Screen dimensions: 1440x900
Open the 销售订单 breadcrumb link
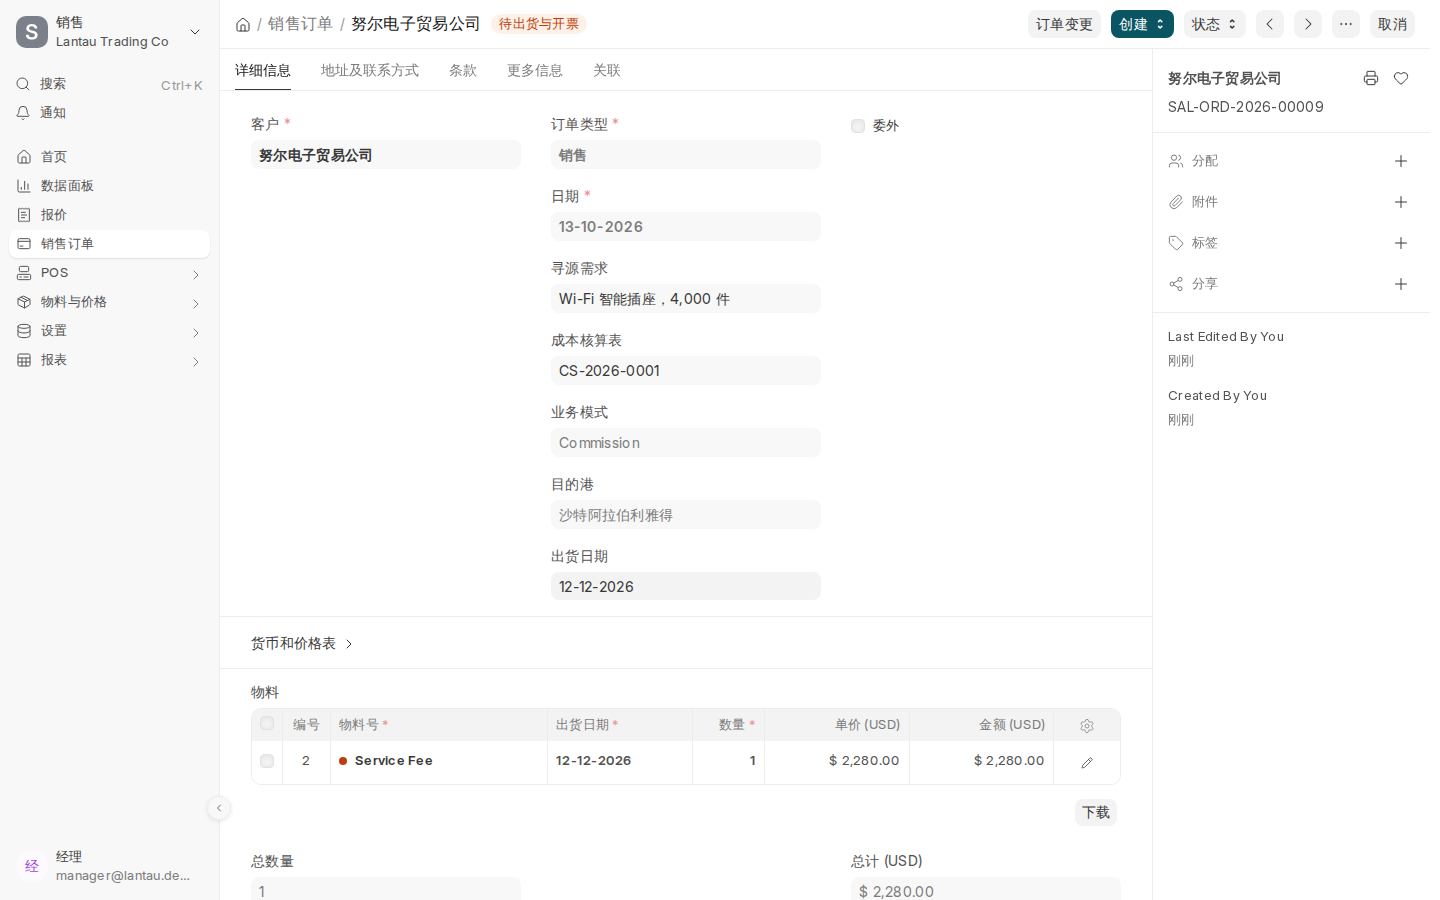point(300,24)
